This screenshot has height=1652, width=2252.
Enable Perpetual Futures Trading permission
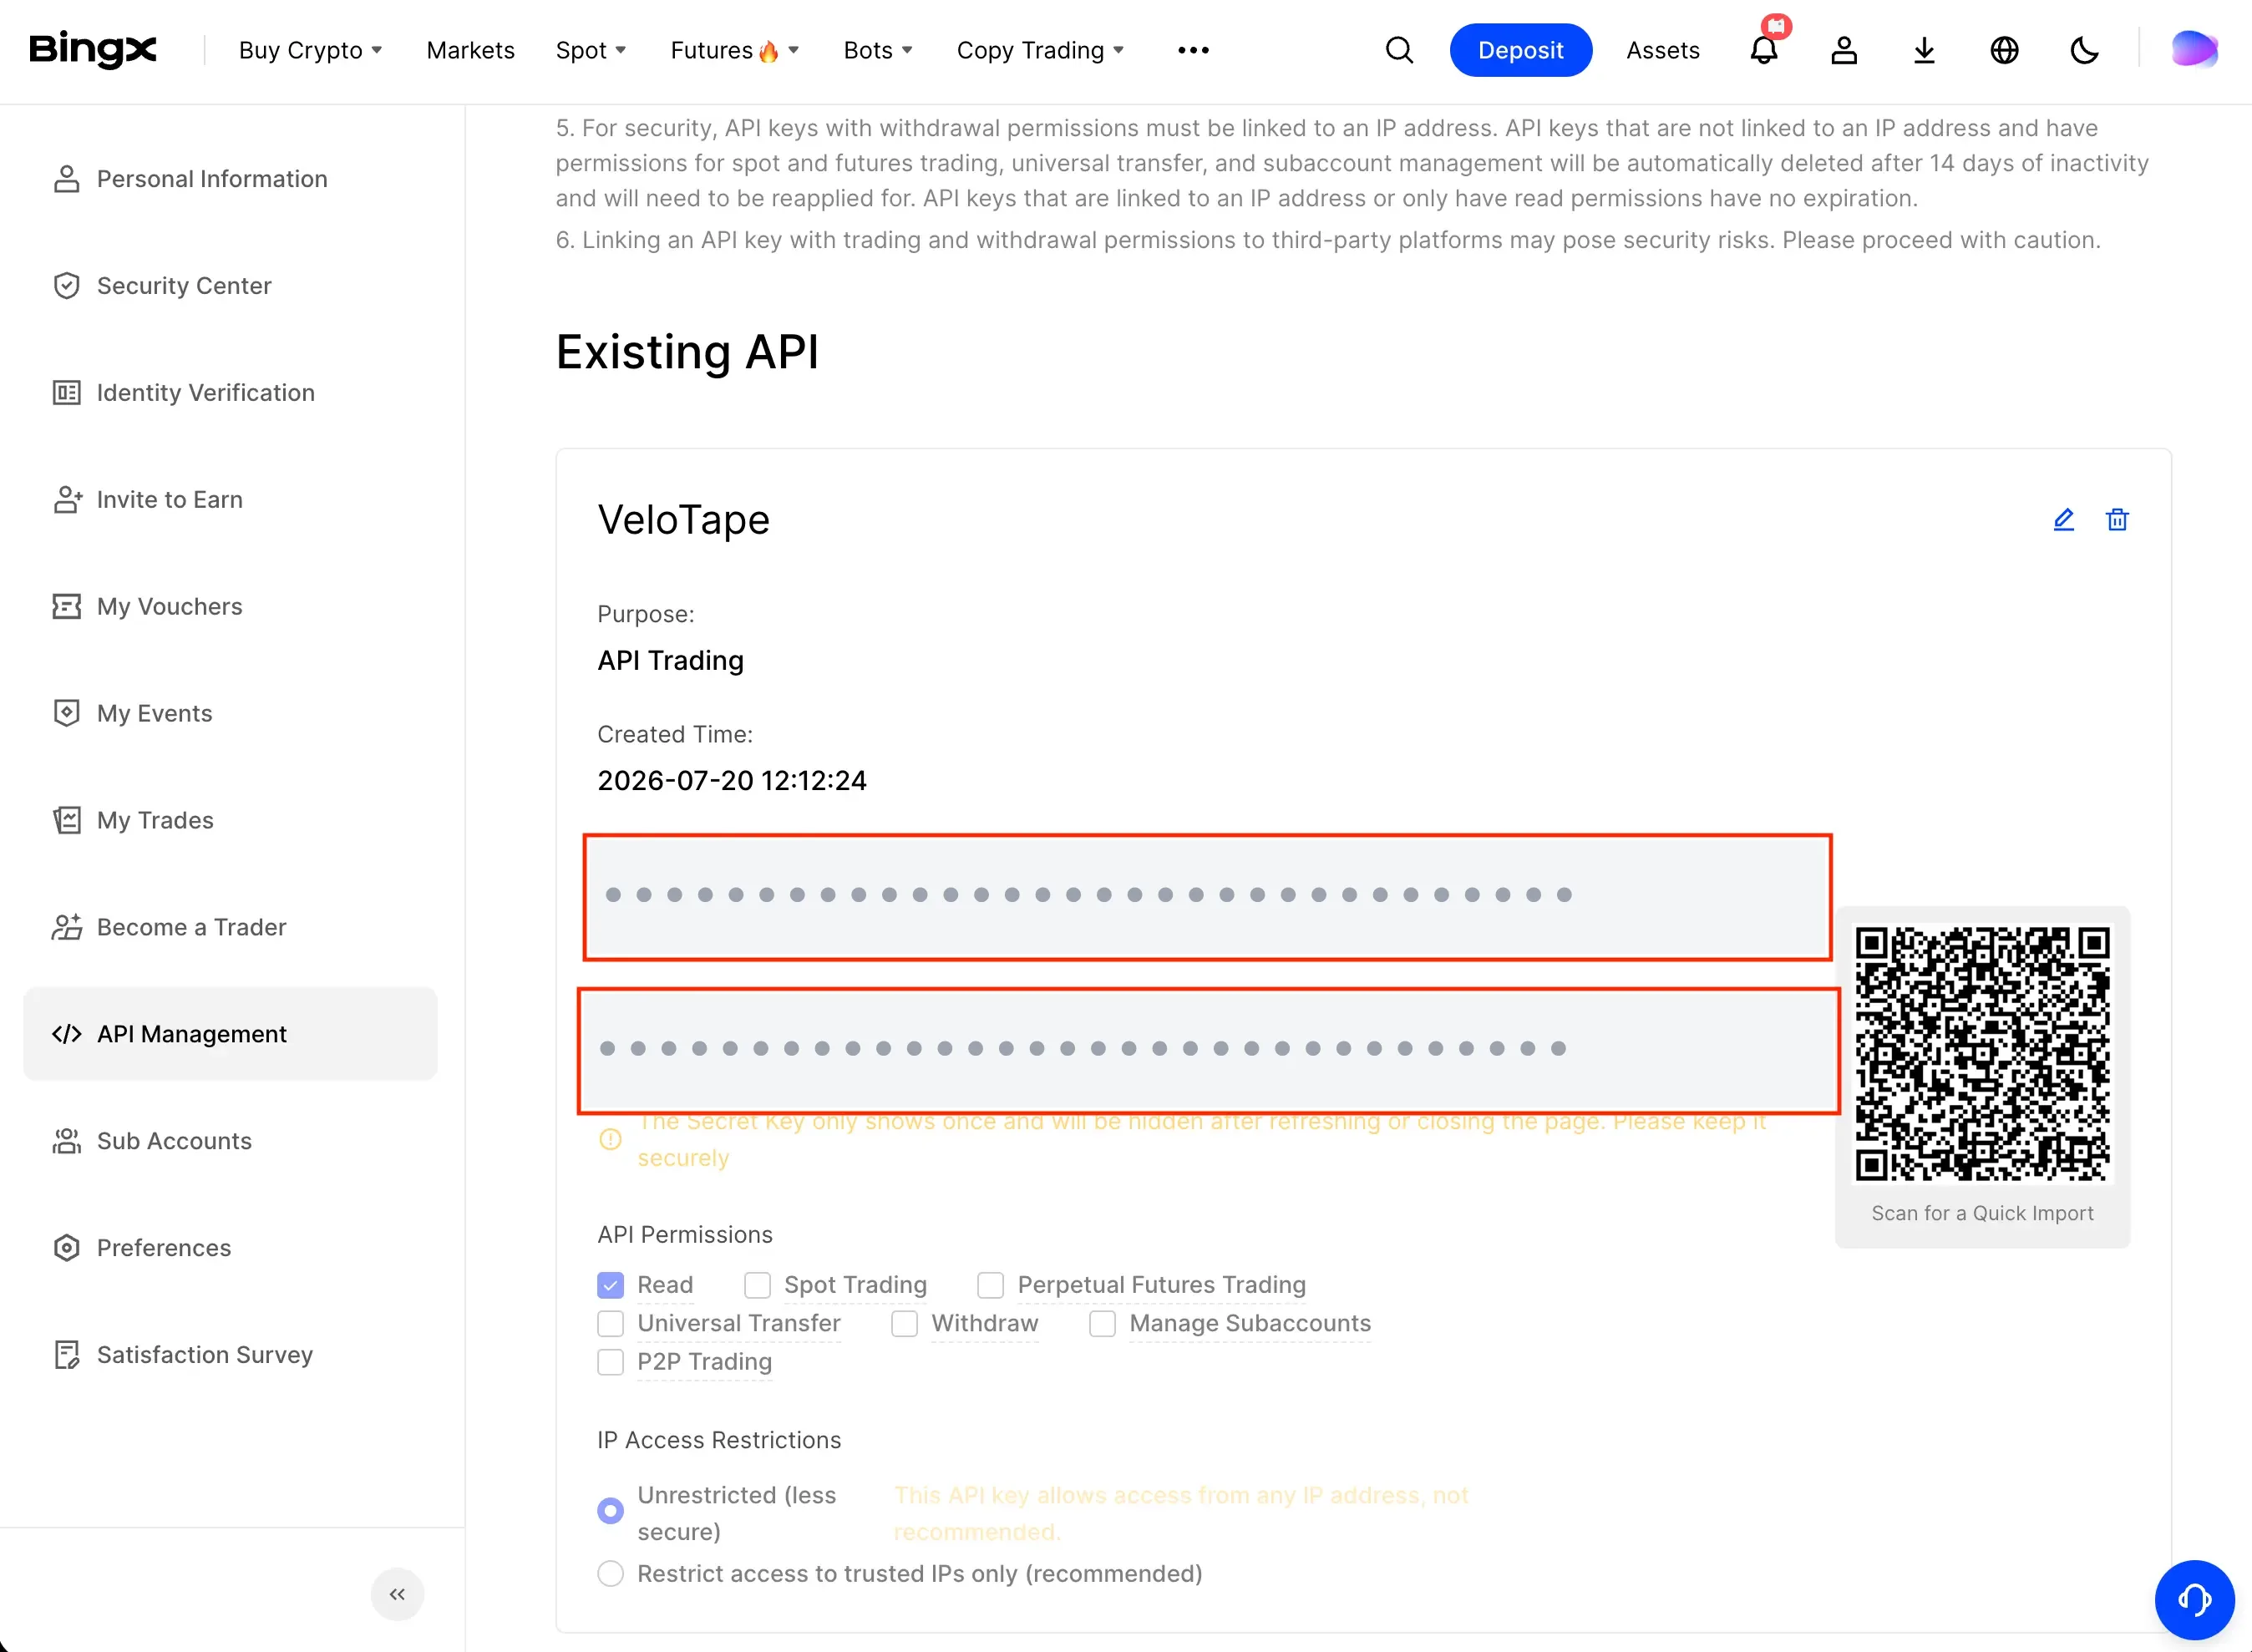click(990, 1285)
